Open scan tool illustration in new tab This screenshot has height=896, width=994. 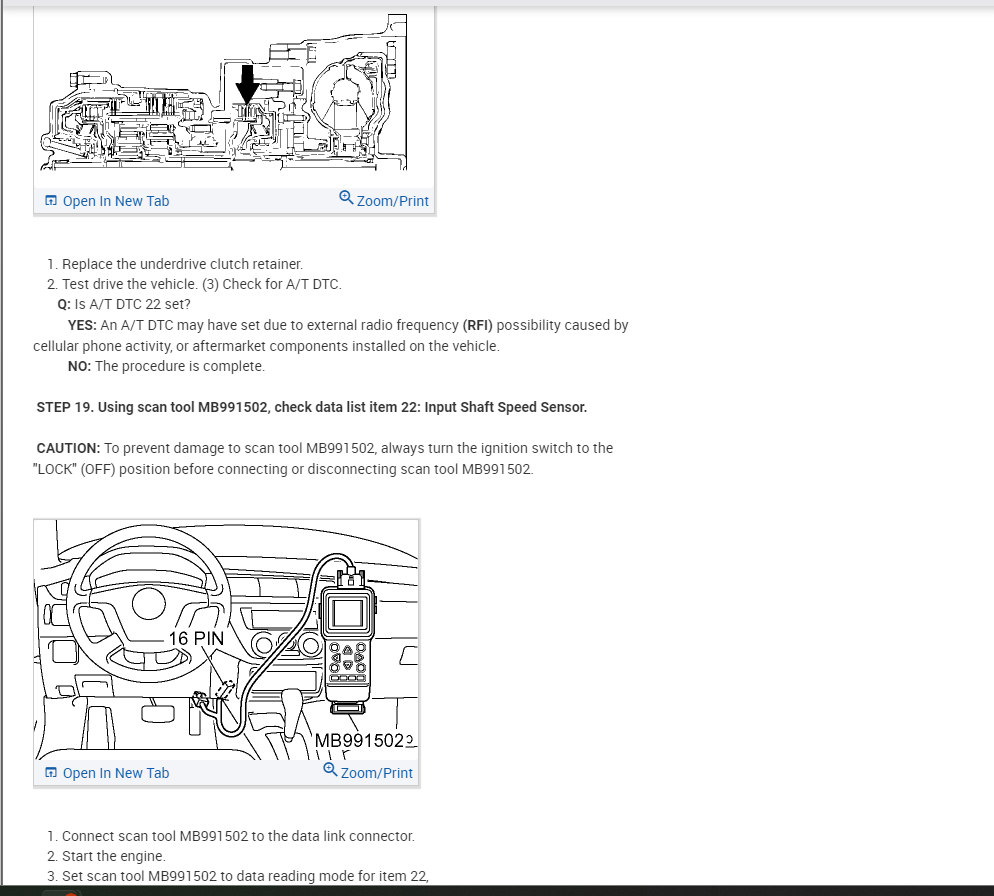(115, 773)
